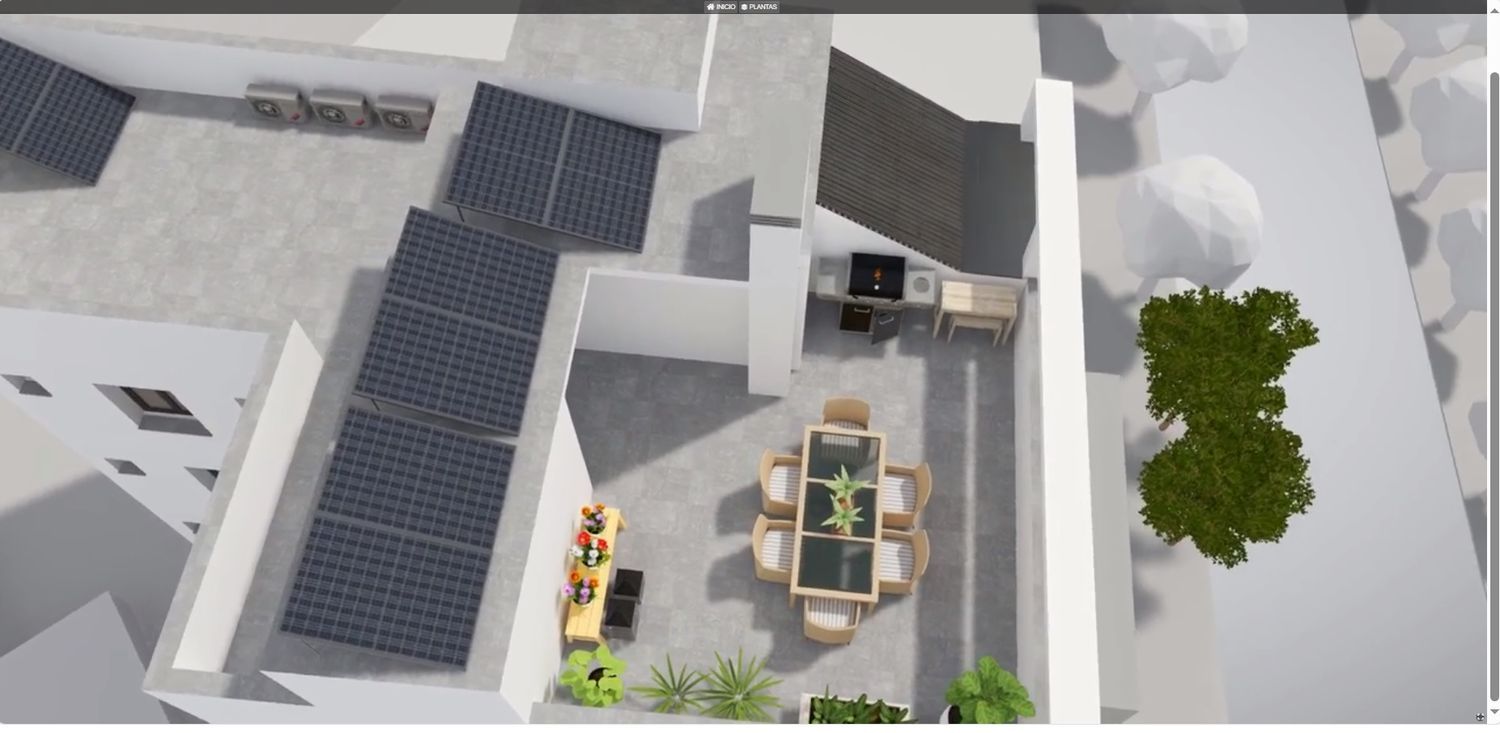This screenshot has height=733, width=1500.
Task: Click the INICIO home icon
Action: [x=711, y=7]
